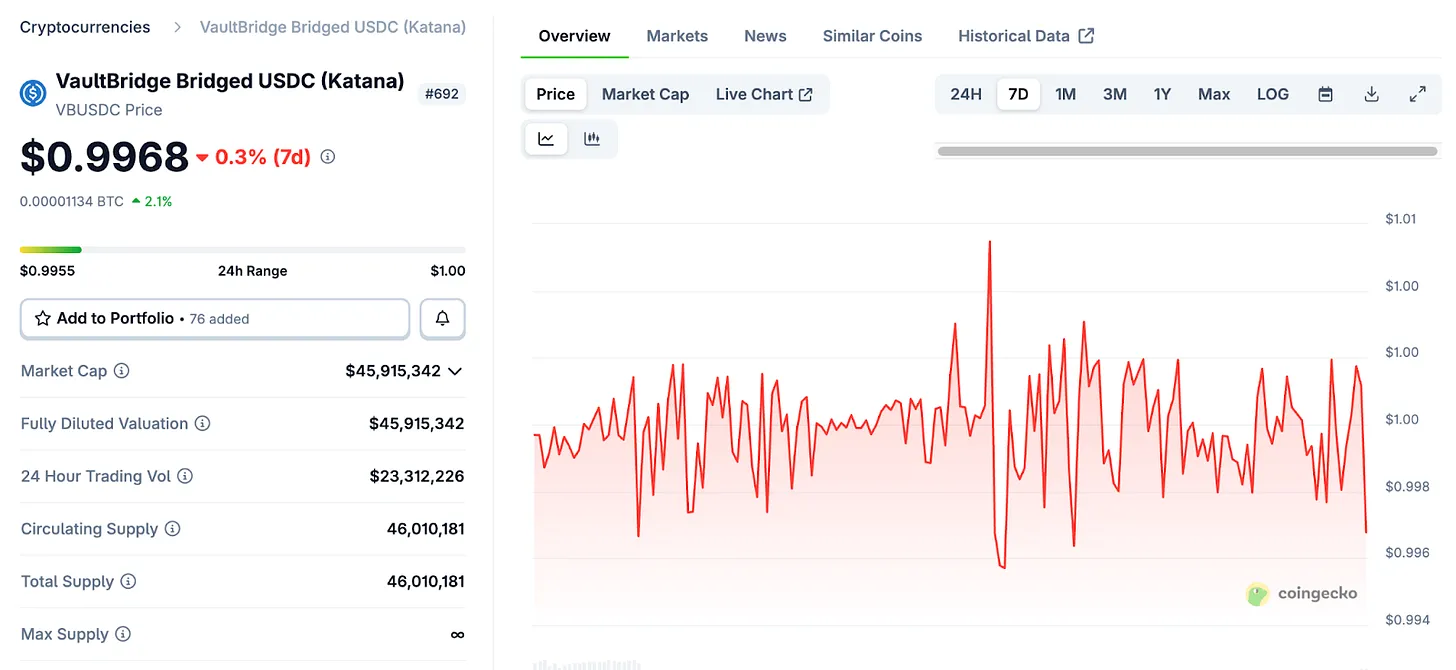1456x670 pixels.
Task: Select the line chart view icon
Action: [546, 139]
